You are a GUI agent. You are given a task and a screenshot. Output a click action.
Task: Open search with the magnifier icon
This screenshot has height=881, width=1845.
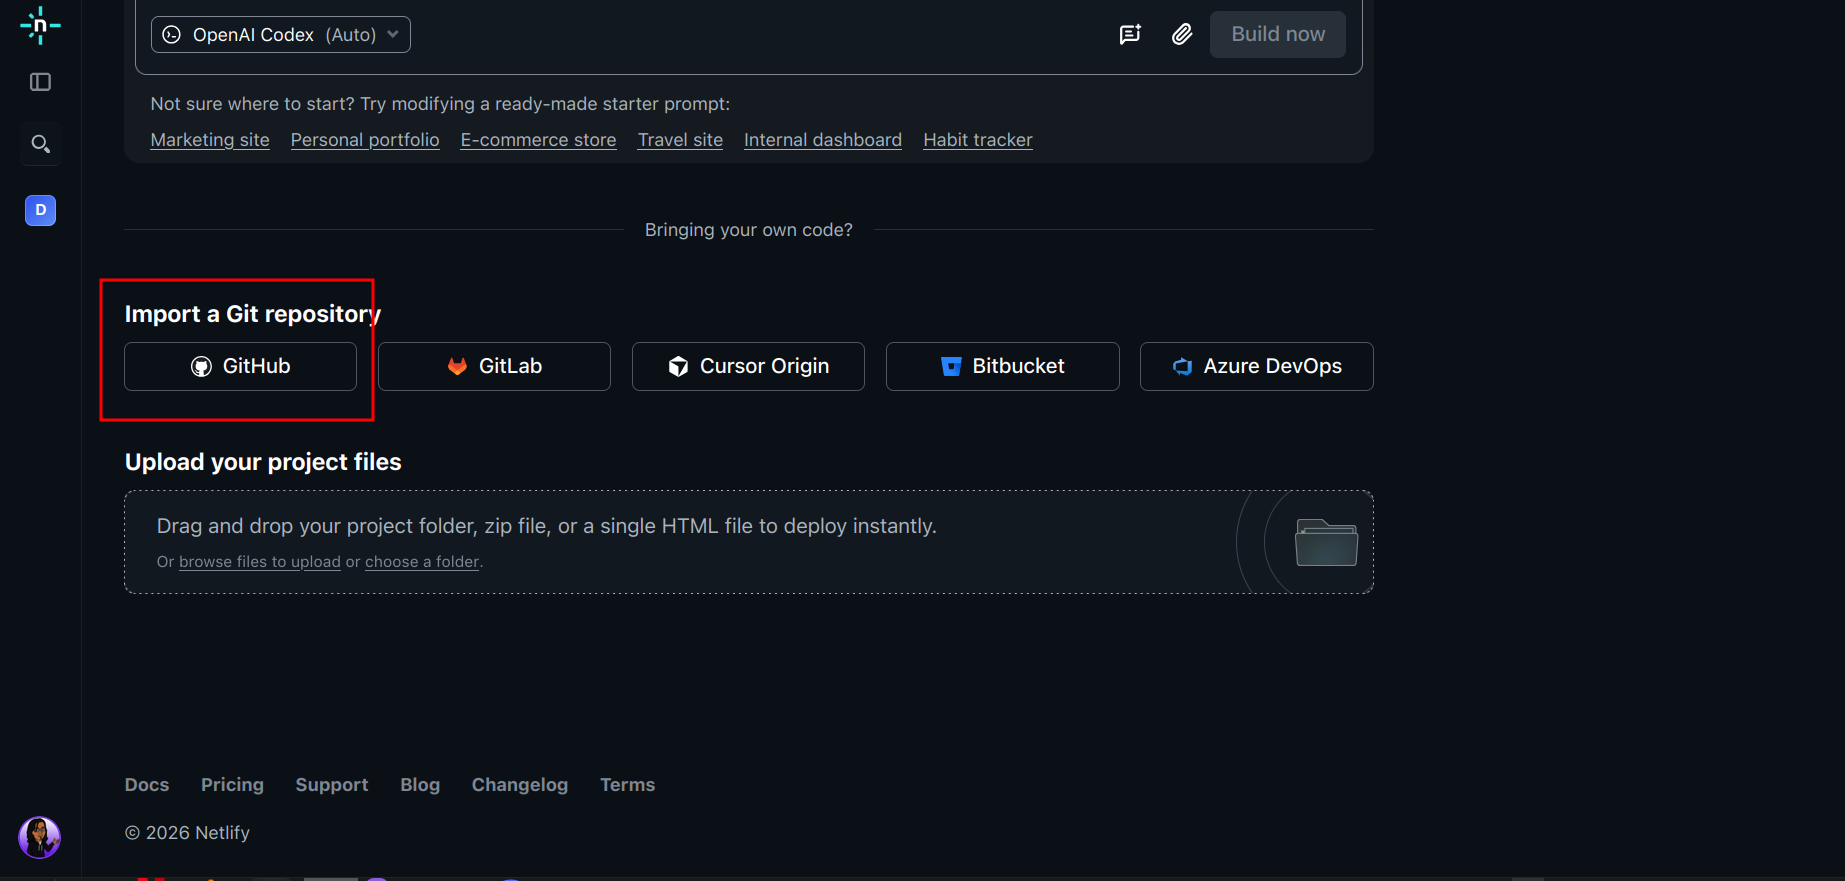40,144
